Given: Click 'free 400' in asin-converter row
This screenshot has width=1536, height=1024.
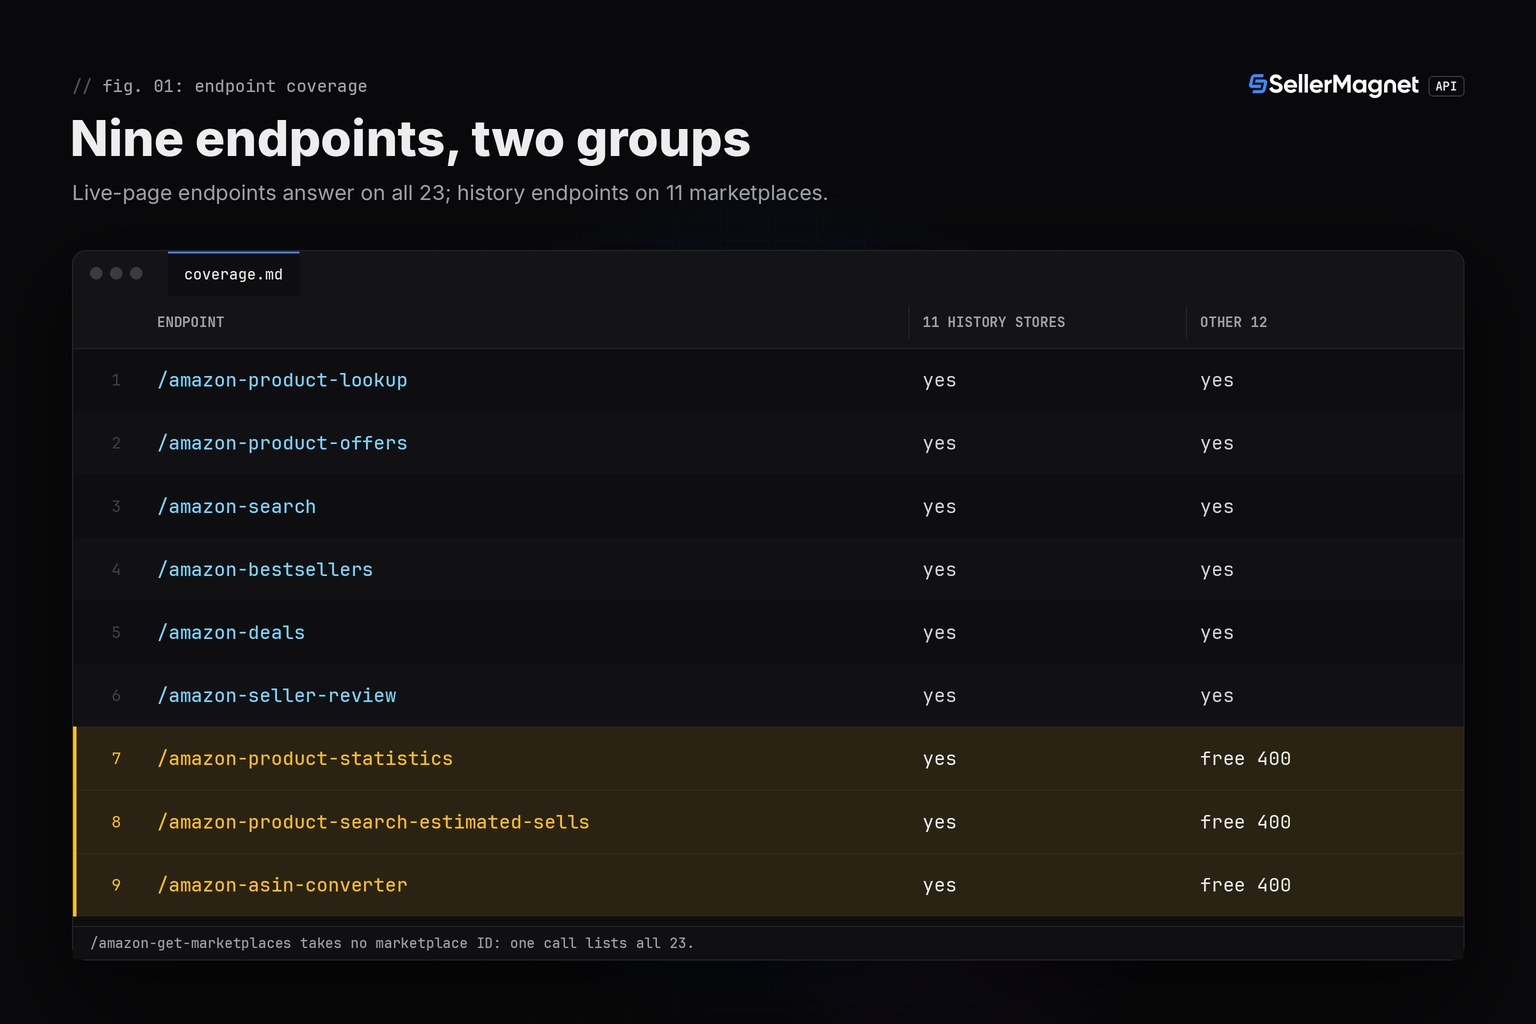Looking at the screenshot, I should pyautogui.click(x=1245, y=885).
